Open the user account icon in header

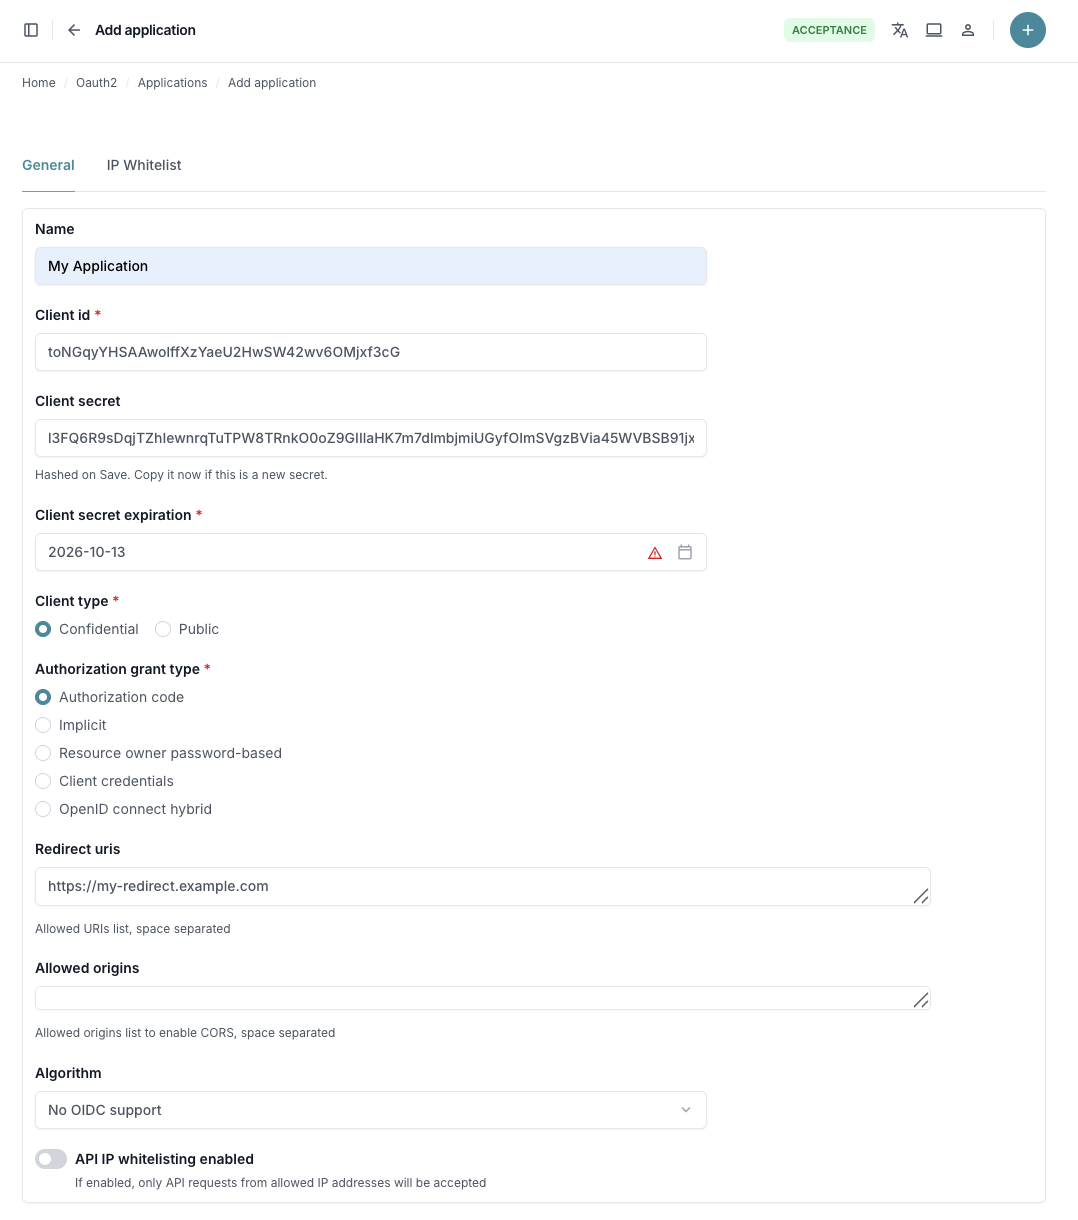click(x=968, y=30)
